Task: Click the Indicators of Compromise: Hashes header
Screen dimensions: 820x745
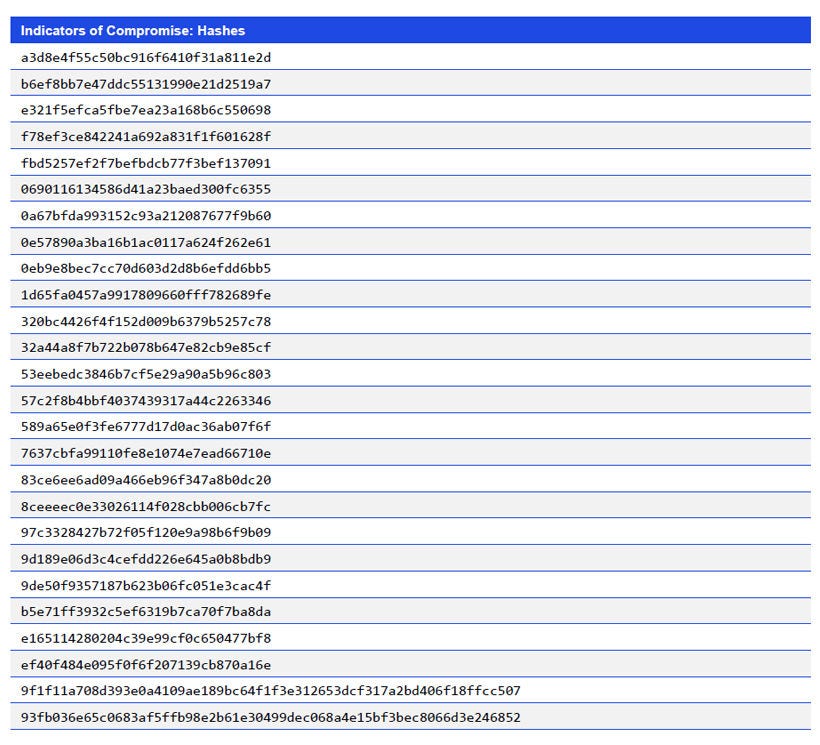Action: 130,31
